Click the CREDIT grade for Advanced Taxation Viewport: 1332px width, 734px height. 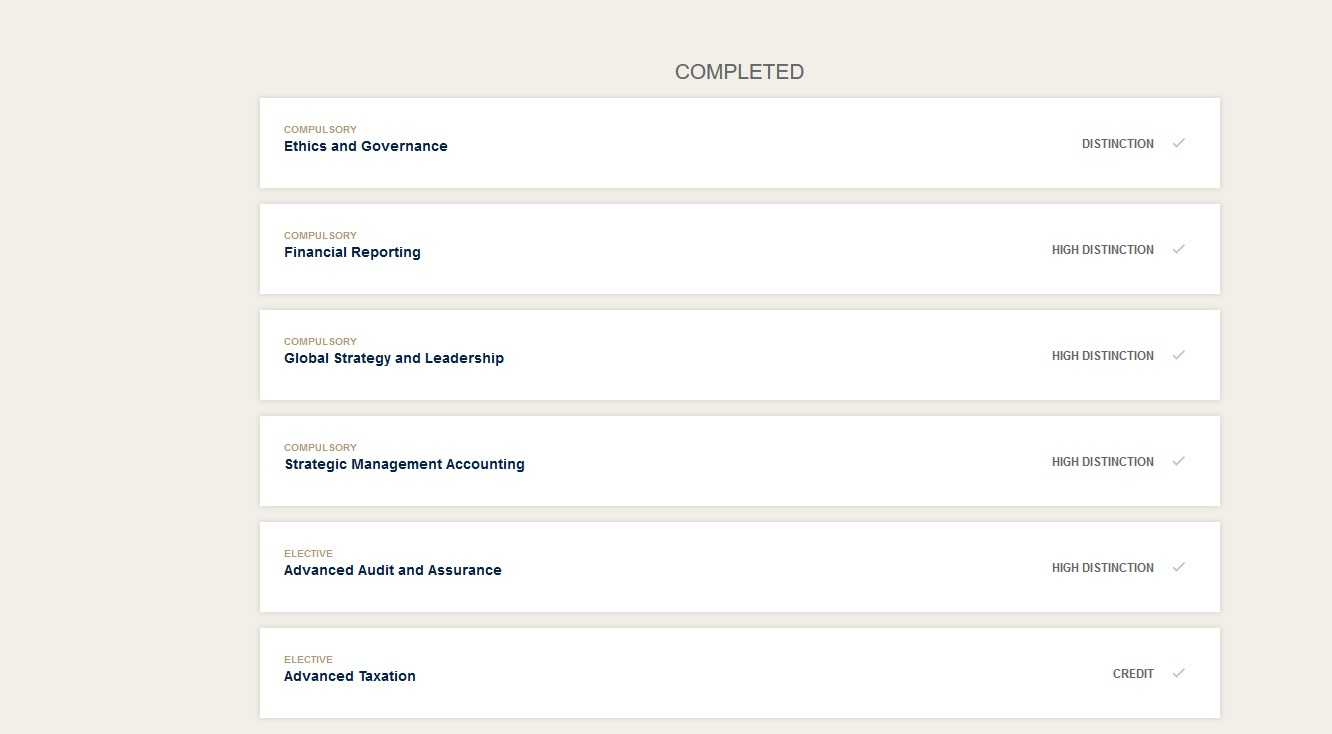pyautogui.click(x=1133, y=674)
